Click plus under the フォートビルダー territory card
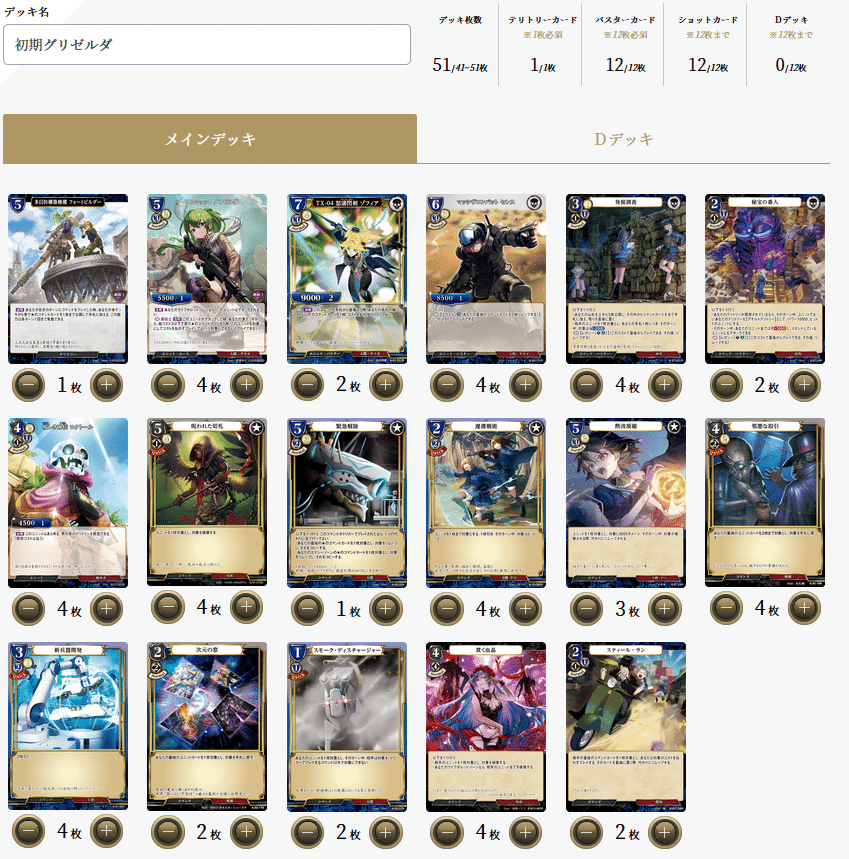849x859 pixels. tap(106, 385)
